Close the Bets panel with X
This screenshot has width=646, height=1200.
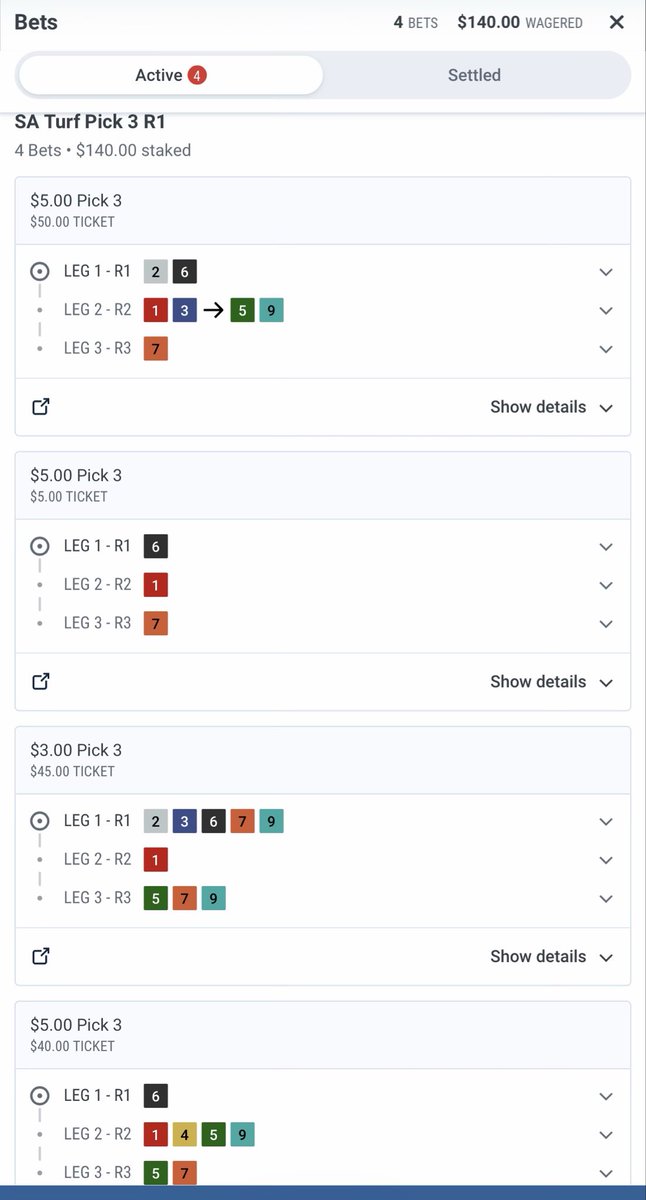click(617, 22)
